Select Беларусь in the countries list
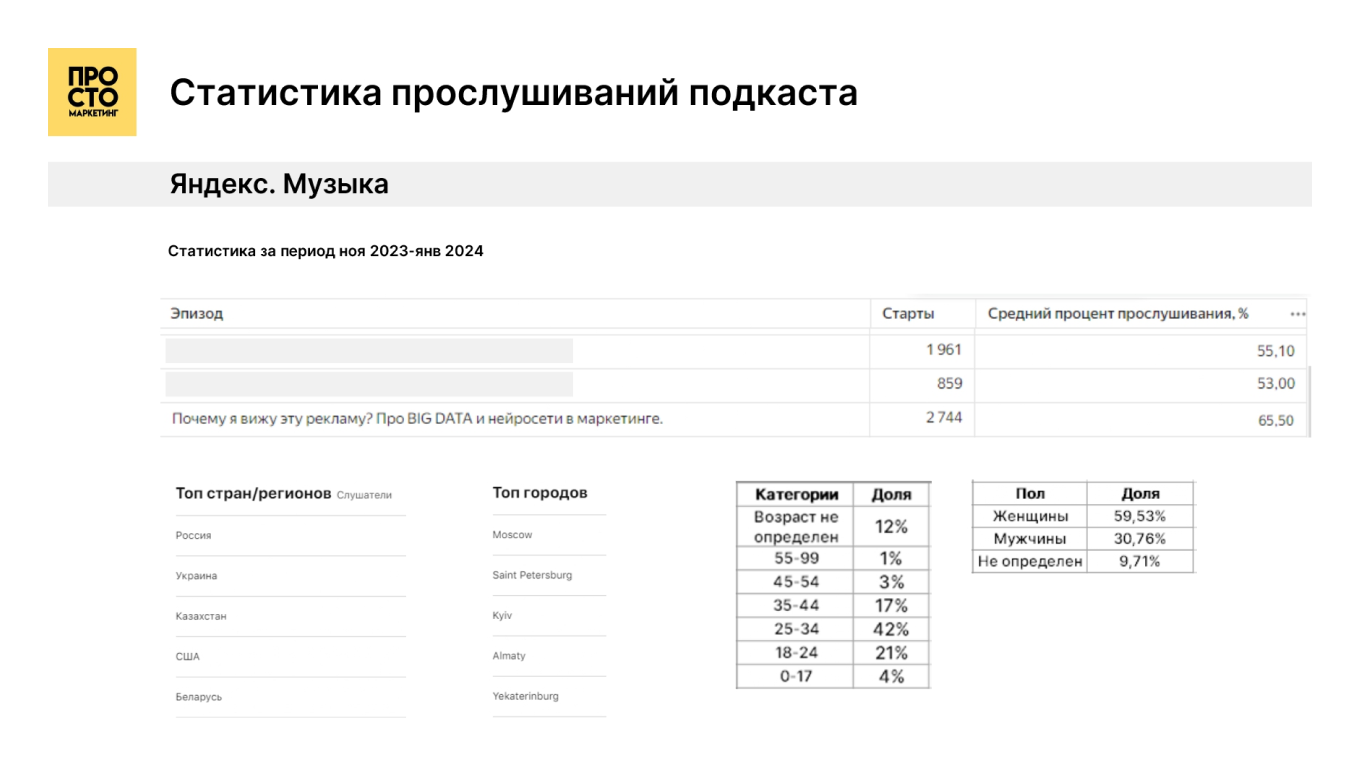 tap(199, 697)
